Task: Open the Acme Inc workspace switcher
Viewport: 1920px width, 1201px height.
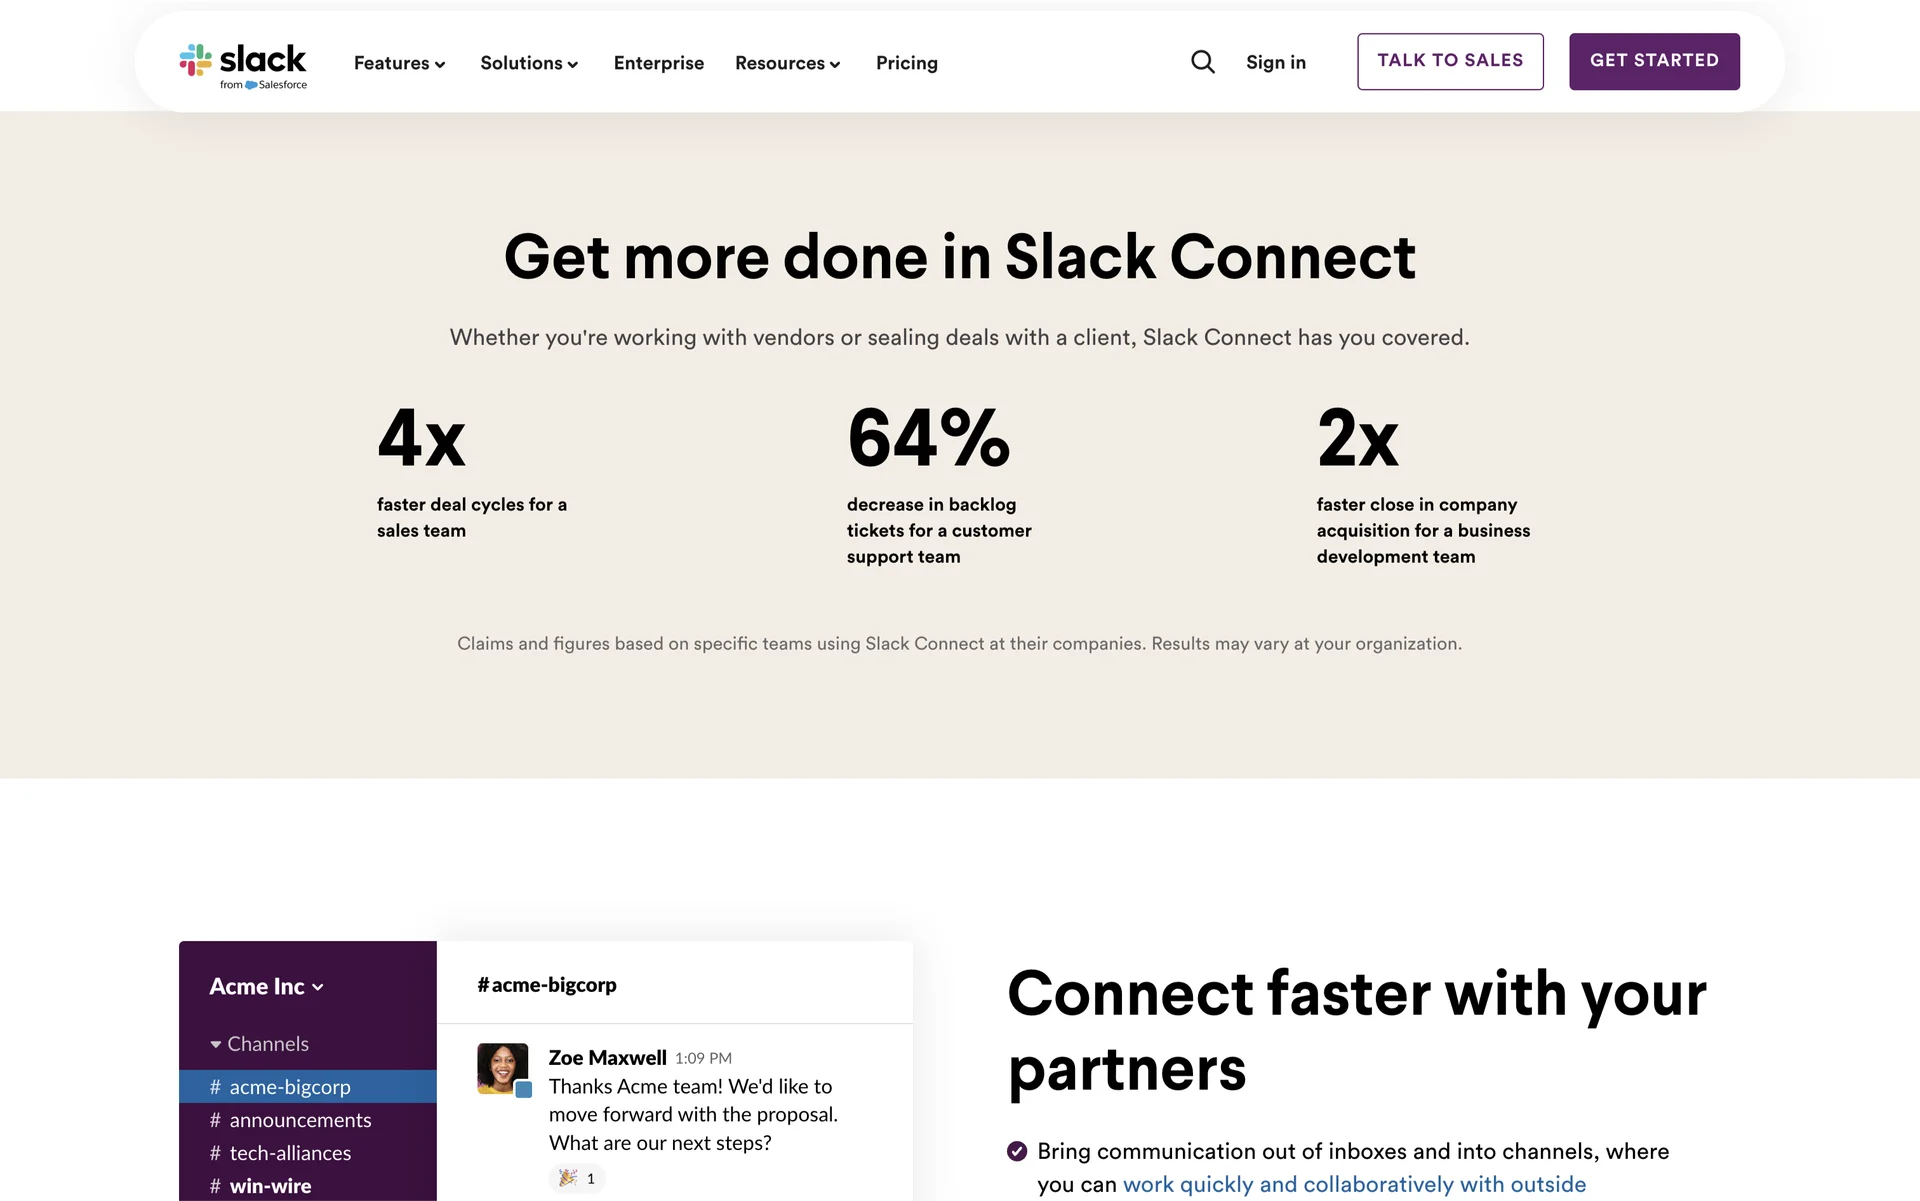Action: (266, 987)
